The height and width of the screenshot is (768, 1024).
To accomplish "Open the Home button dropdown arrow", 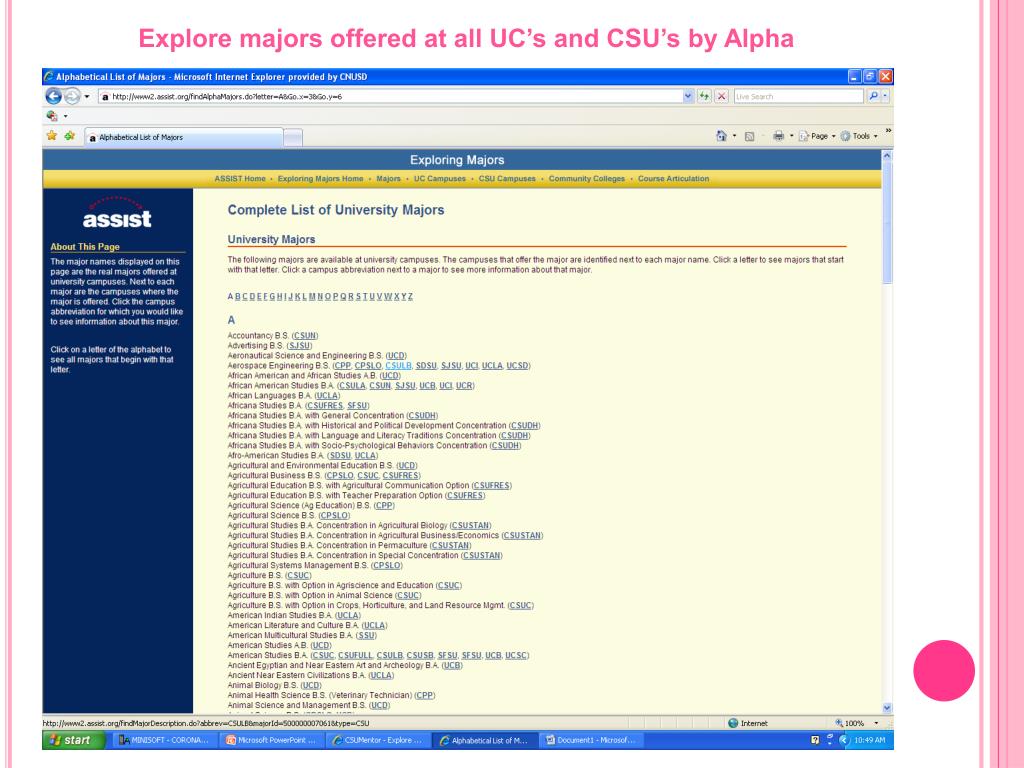I will (734, 136).
